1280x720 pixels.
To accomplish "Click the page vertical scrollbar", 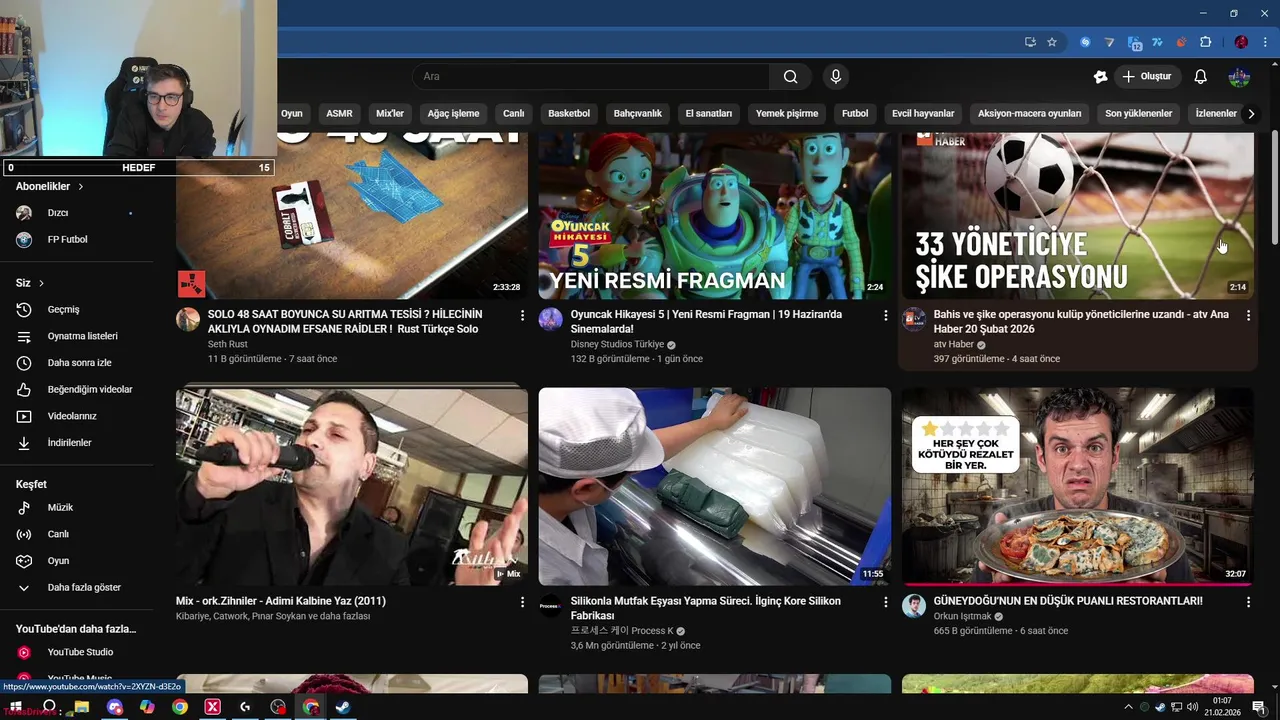I will coord(1275,186).
